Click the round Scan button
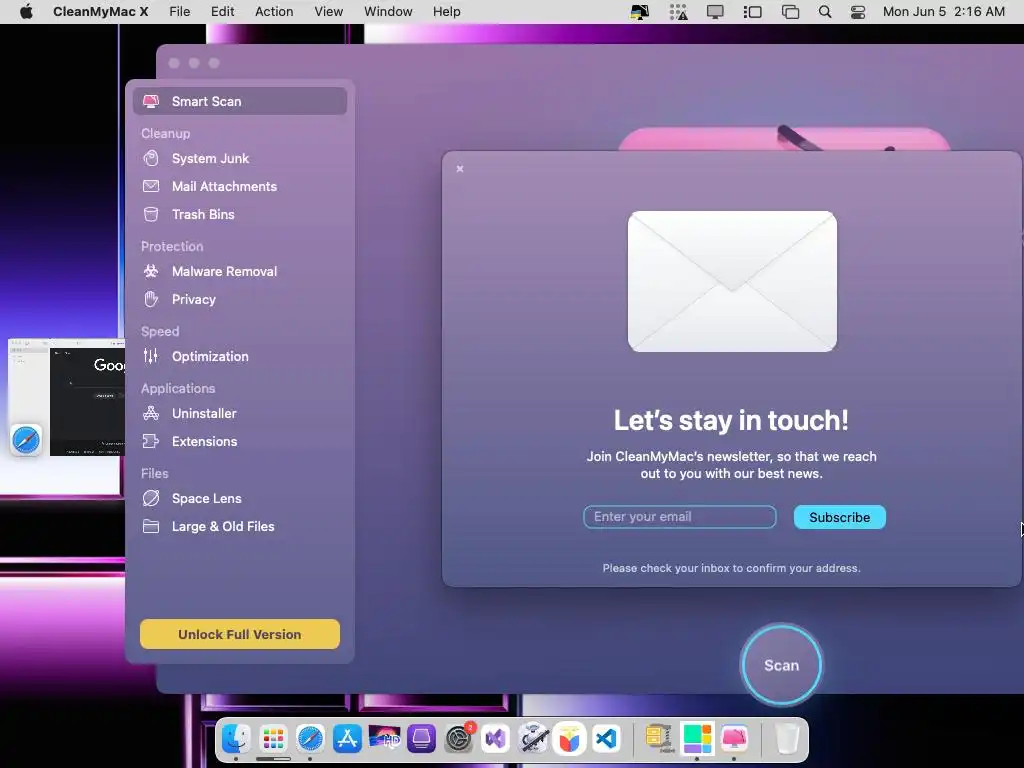Viewport: 1024px width, 768px height. [781, 665]
